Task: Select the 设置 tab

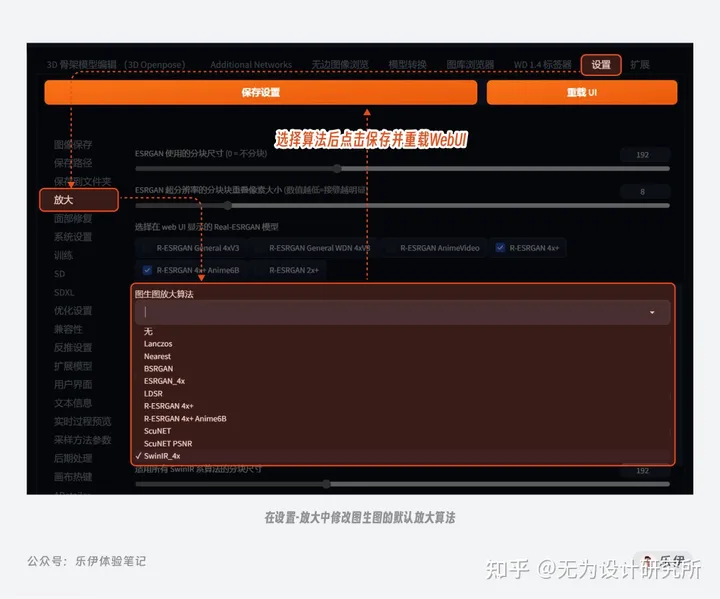Action: click(x=601, y=65)
